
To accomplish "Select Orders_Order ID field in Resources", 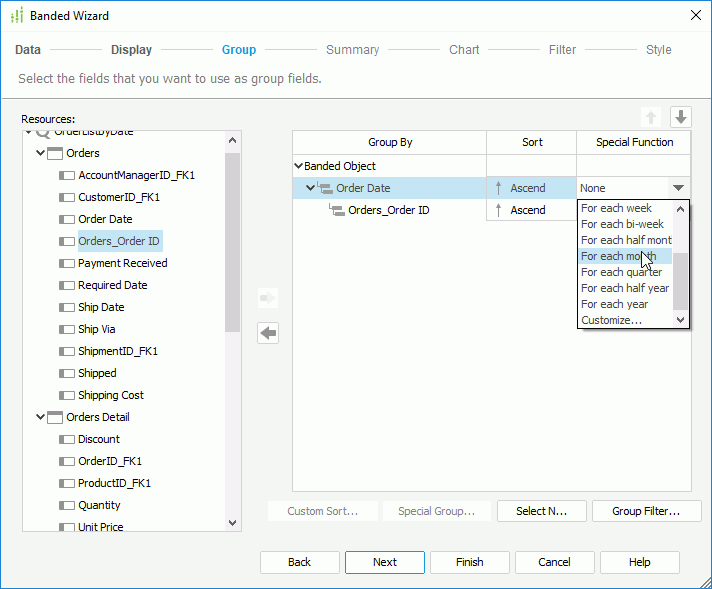I will point(119,241).
